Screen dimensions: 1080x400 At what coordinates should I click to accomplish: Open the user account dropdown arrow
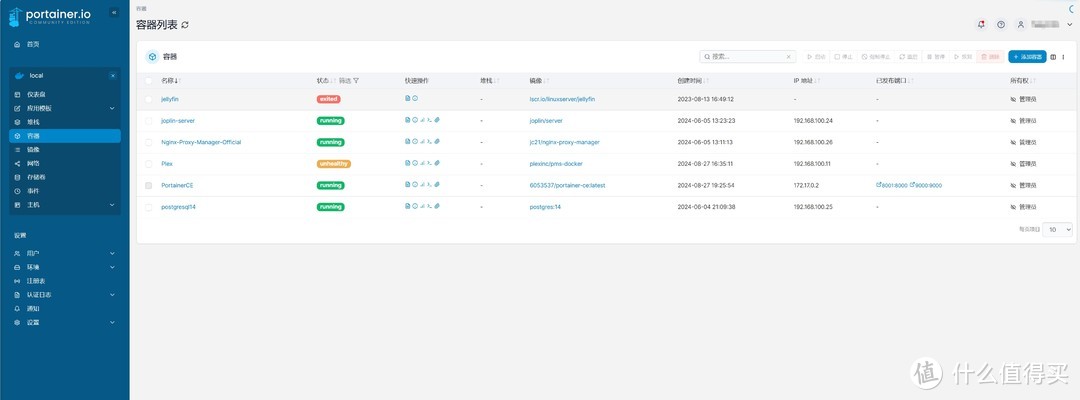coord(1069,24)
